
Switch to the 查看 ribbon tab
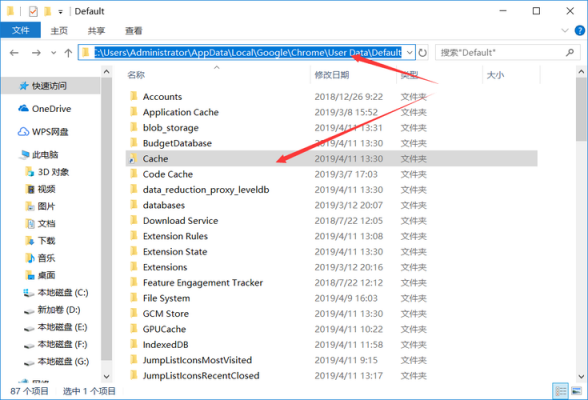point(134,31)
